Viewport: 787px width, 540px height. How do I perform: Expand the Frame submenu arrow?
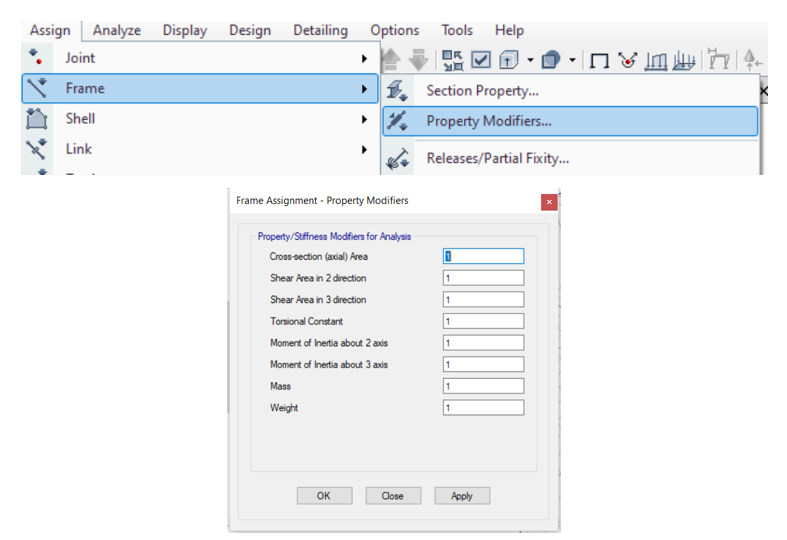[364, 89]
